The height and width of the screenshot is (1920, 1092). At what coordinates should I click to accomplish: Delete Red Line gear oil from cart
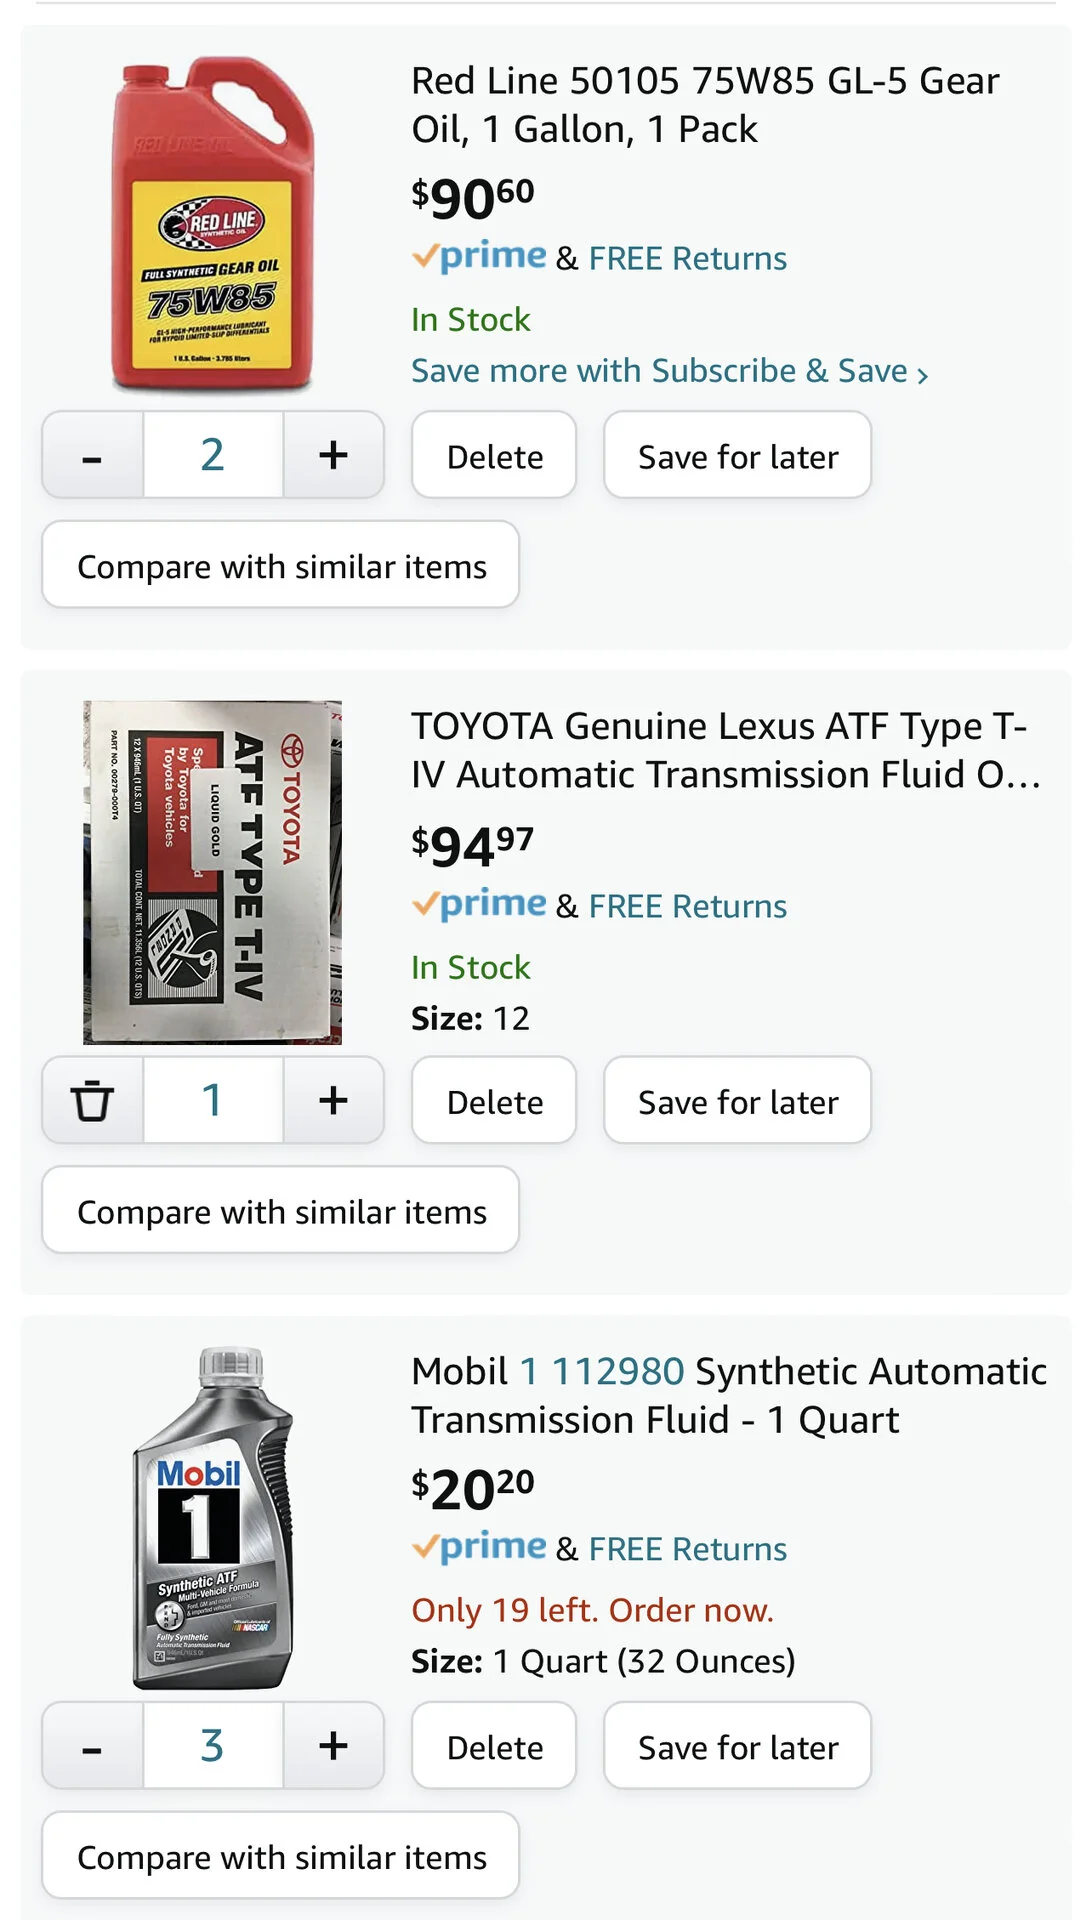(494, 456)
